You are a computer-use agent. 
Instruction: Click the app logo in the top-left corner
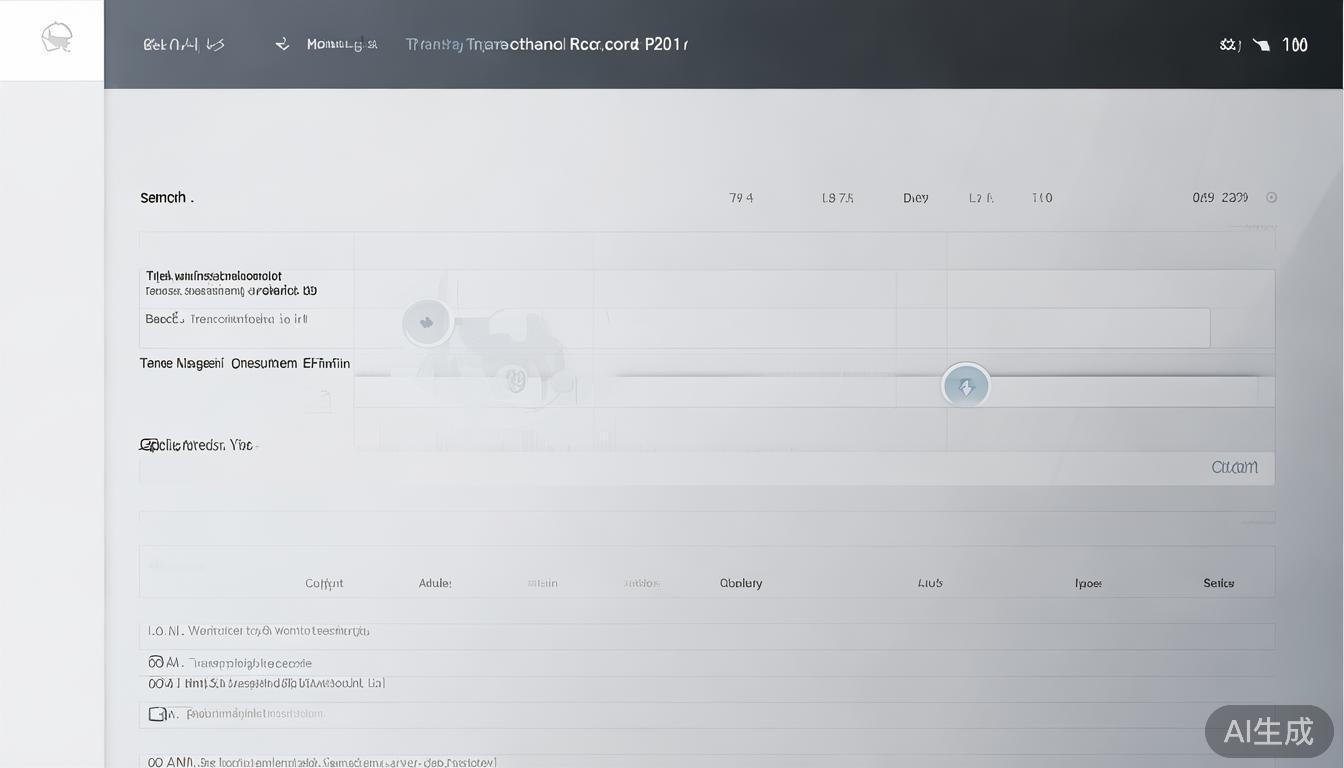(56, 38)
